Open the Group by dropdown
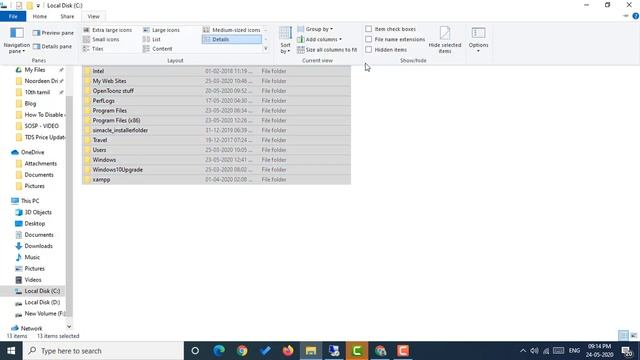Screen dimensions: 640x360 pyautogui.click(x=315, y=29)
